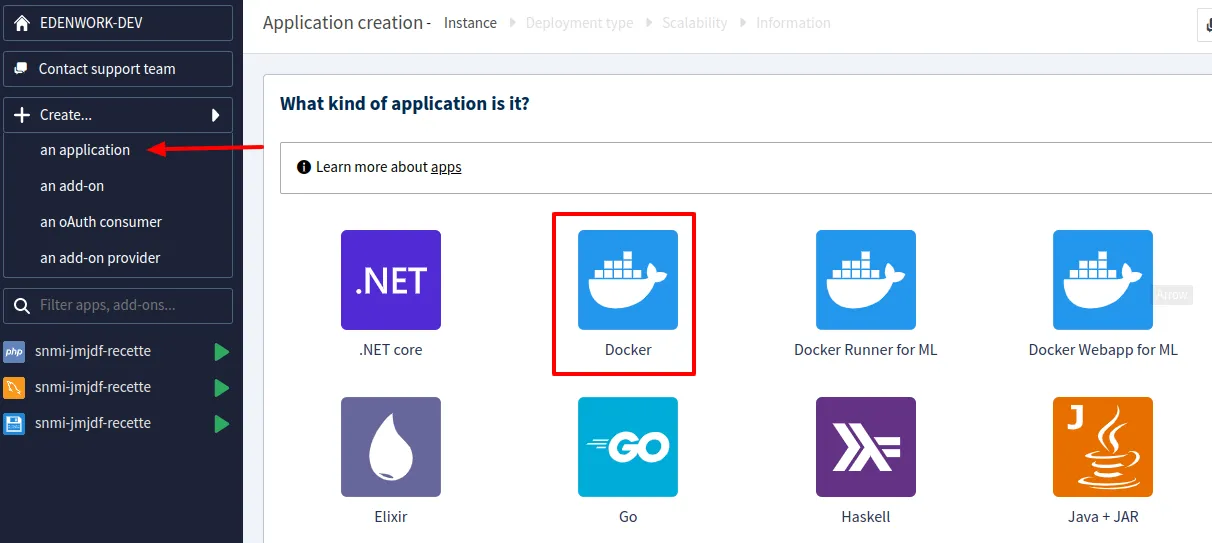
Task: Pick the Docker Runner for ML icon
Action: point(866,280)
